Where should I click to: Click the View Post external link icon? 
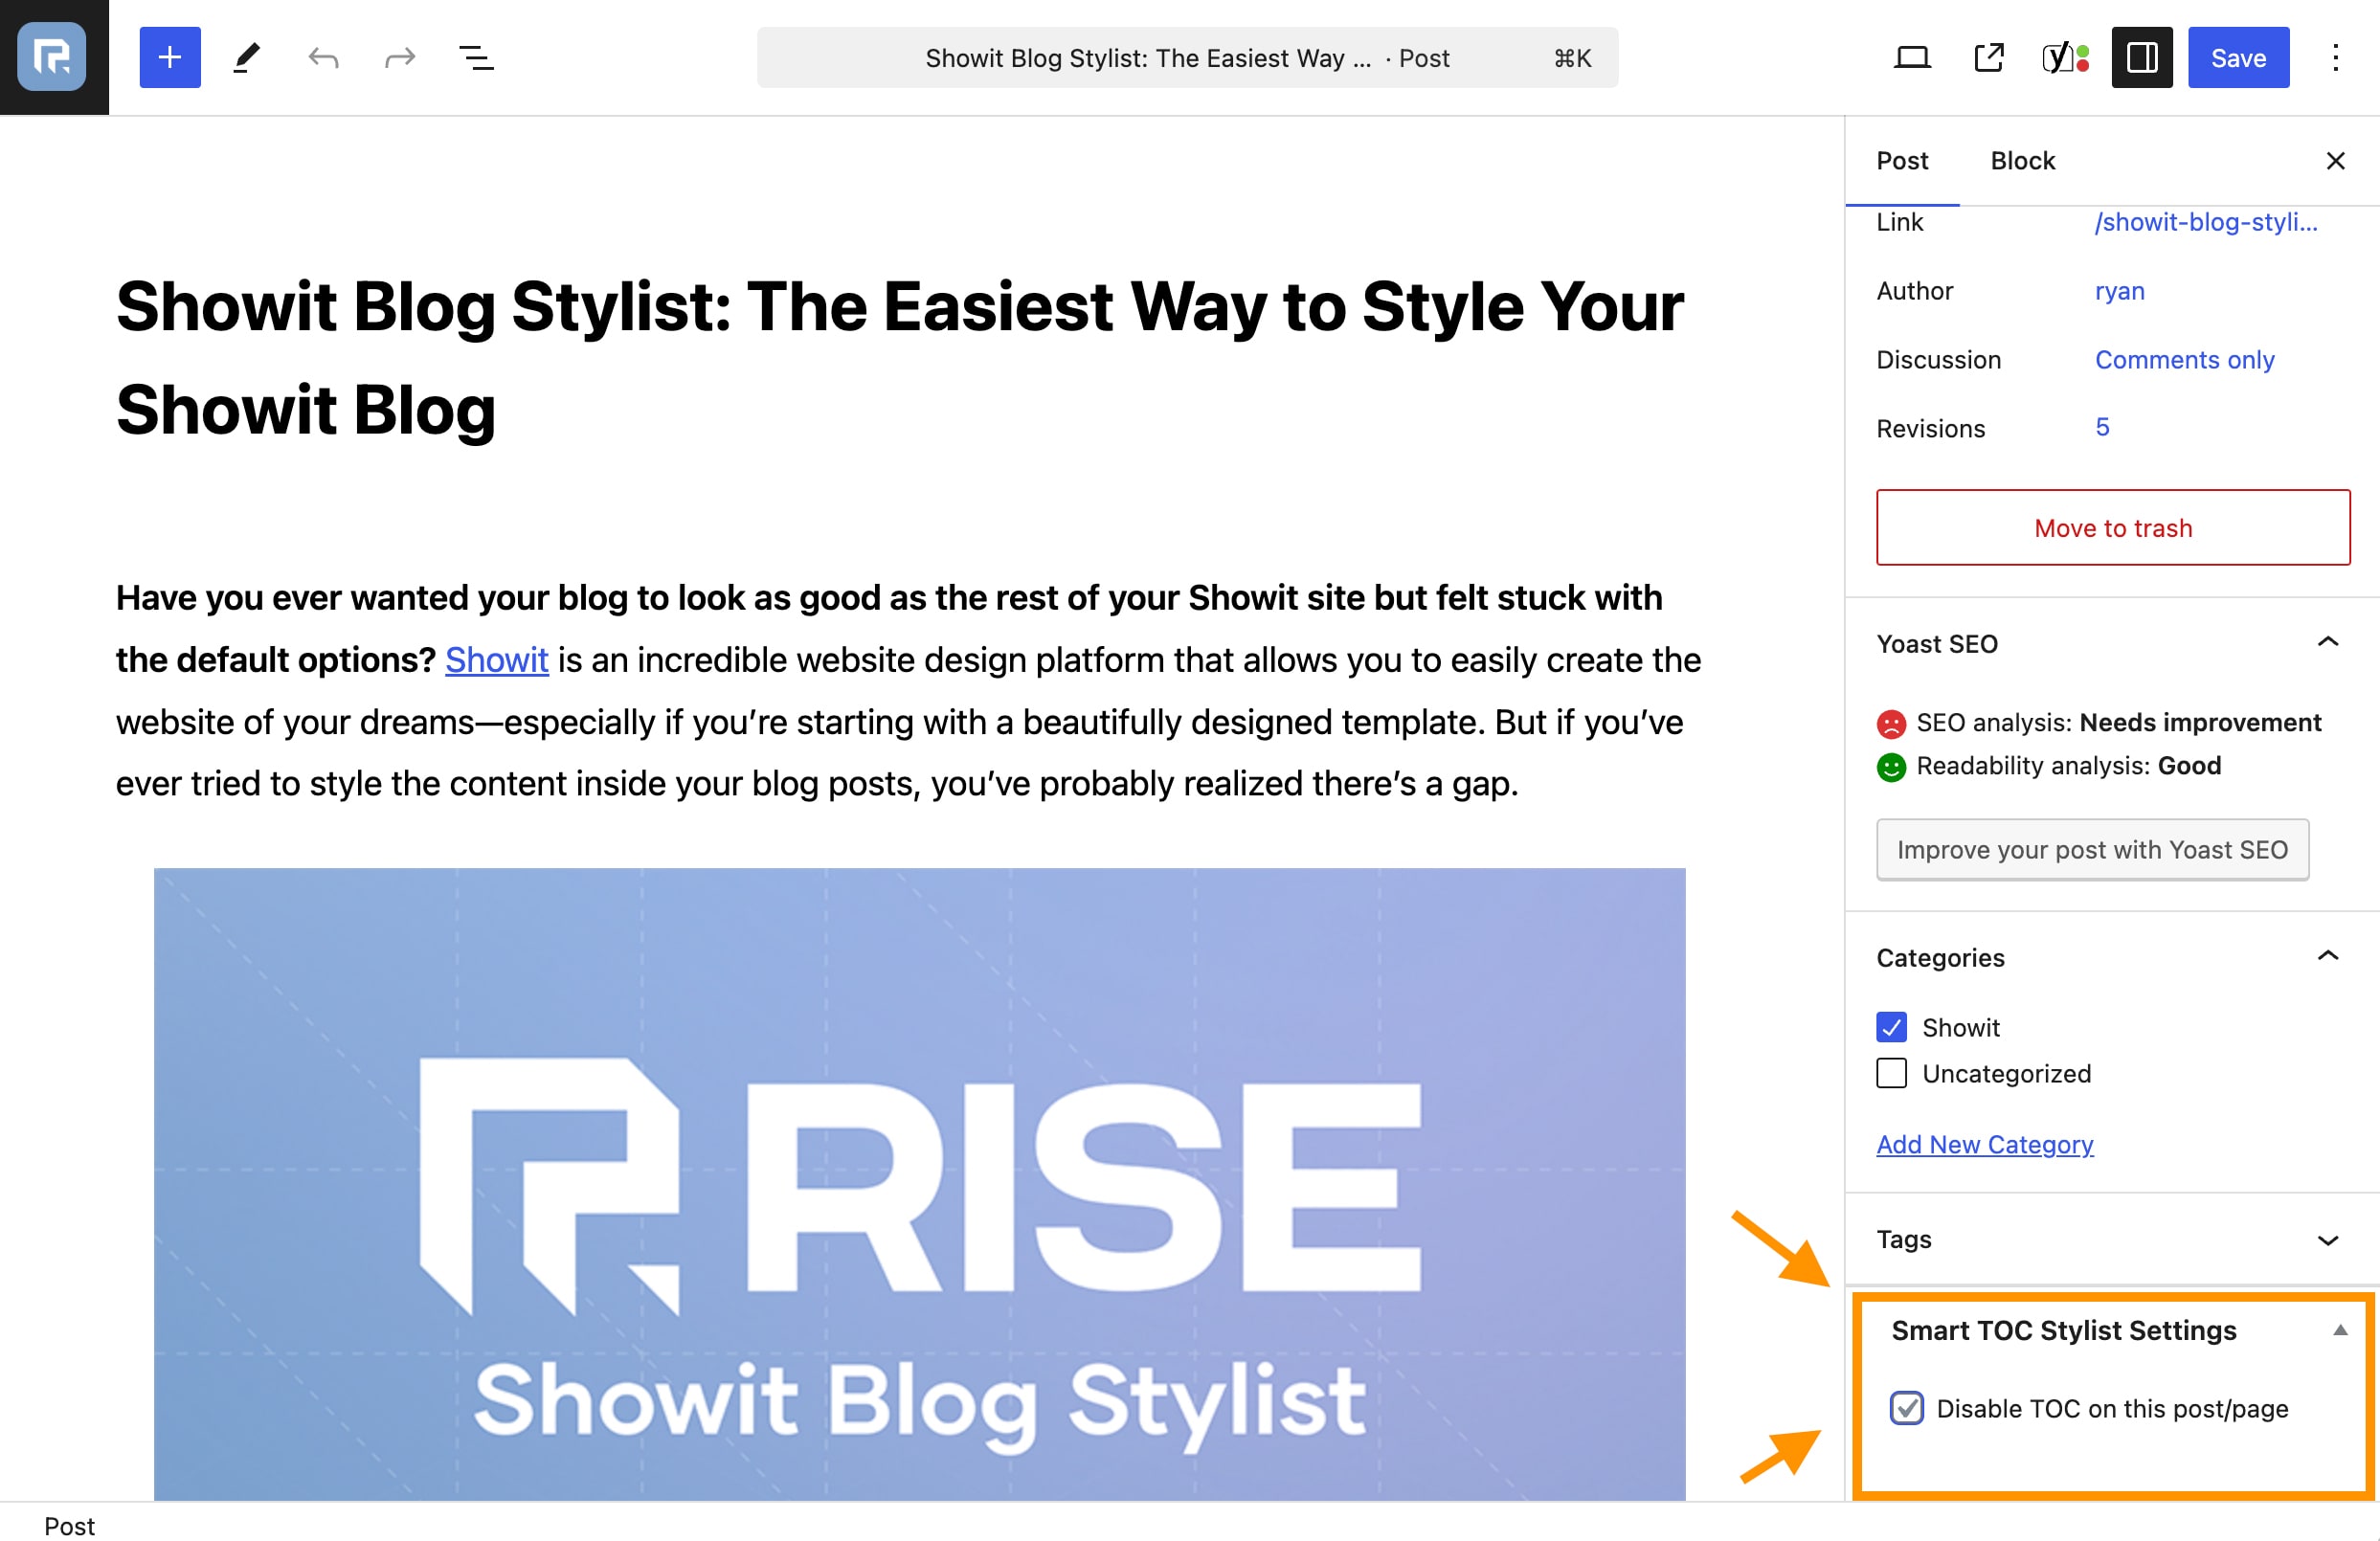[1988, 58]
